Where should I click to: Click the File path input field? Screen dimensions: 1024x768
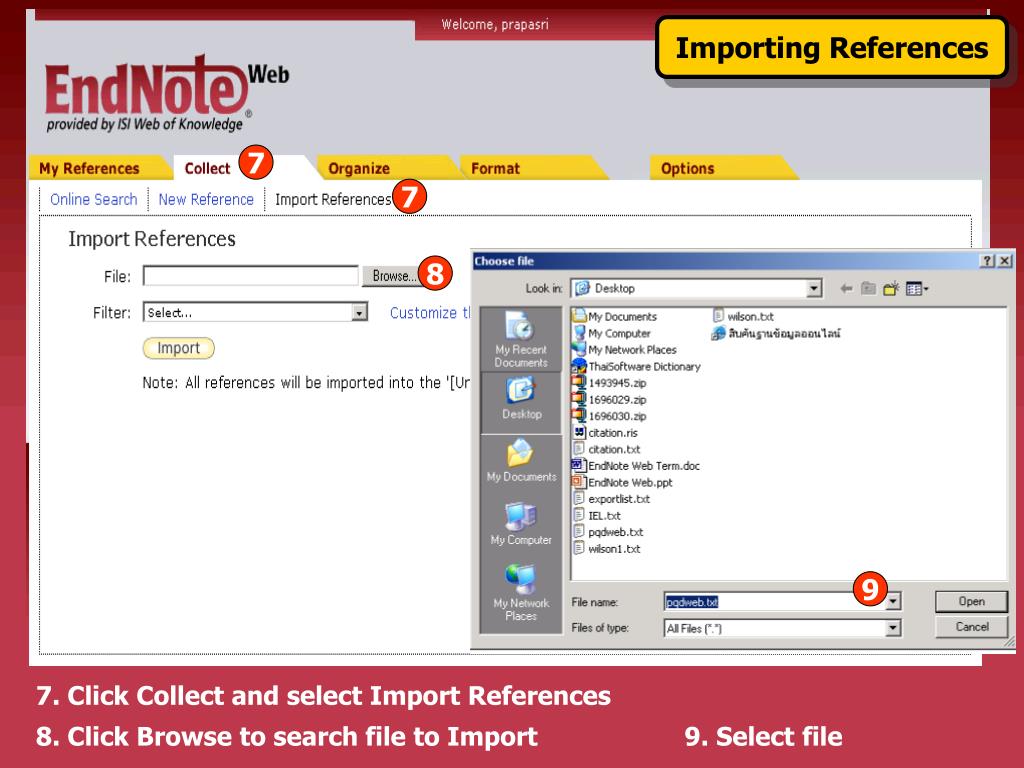pyautogui.click(x=251, y=276)
